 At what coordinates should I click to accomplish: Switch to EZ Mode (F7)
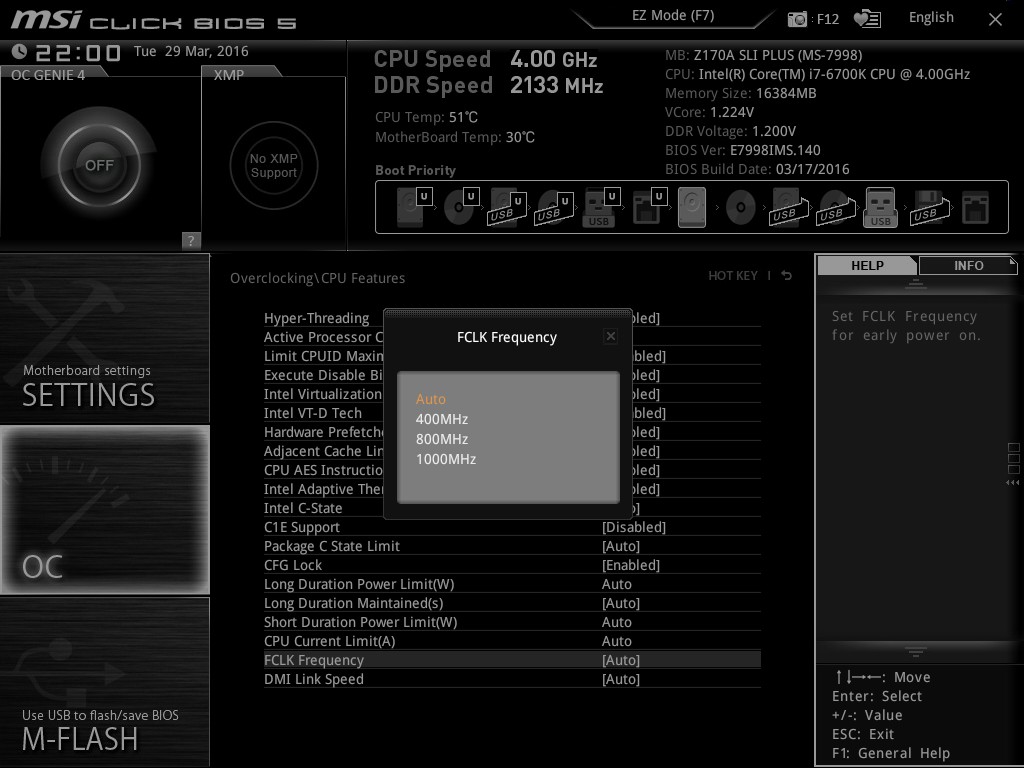pos(673,16)
